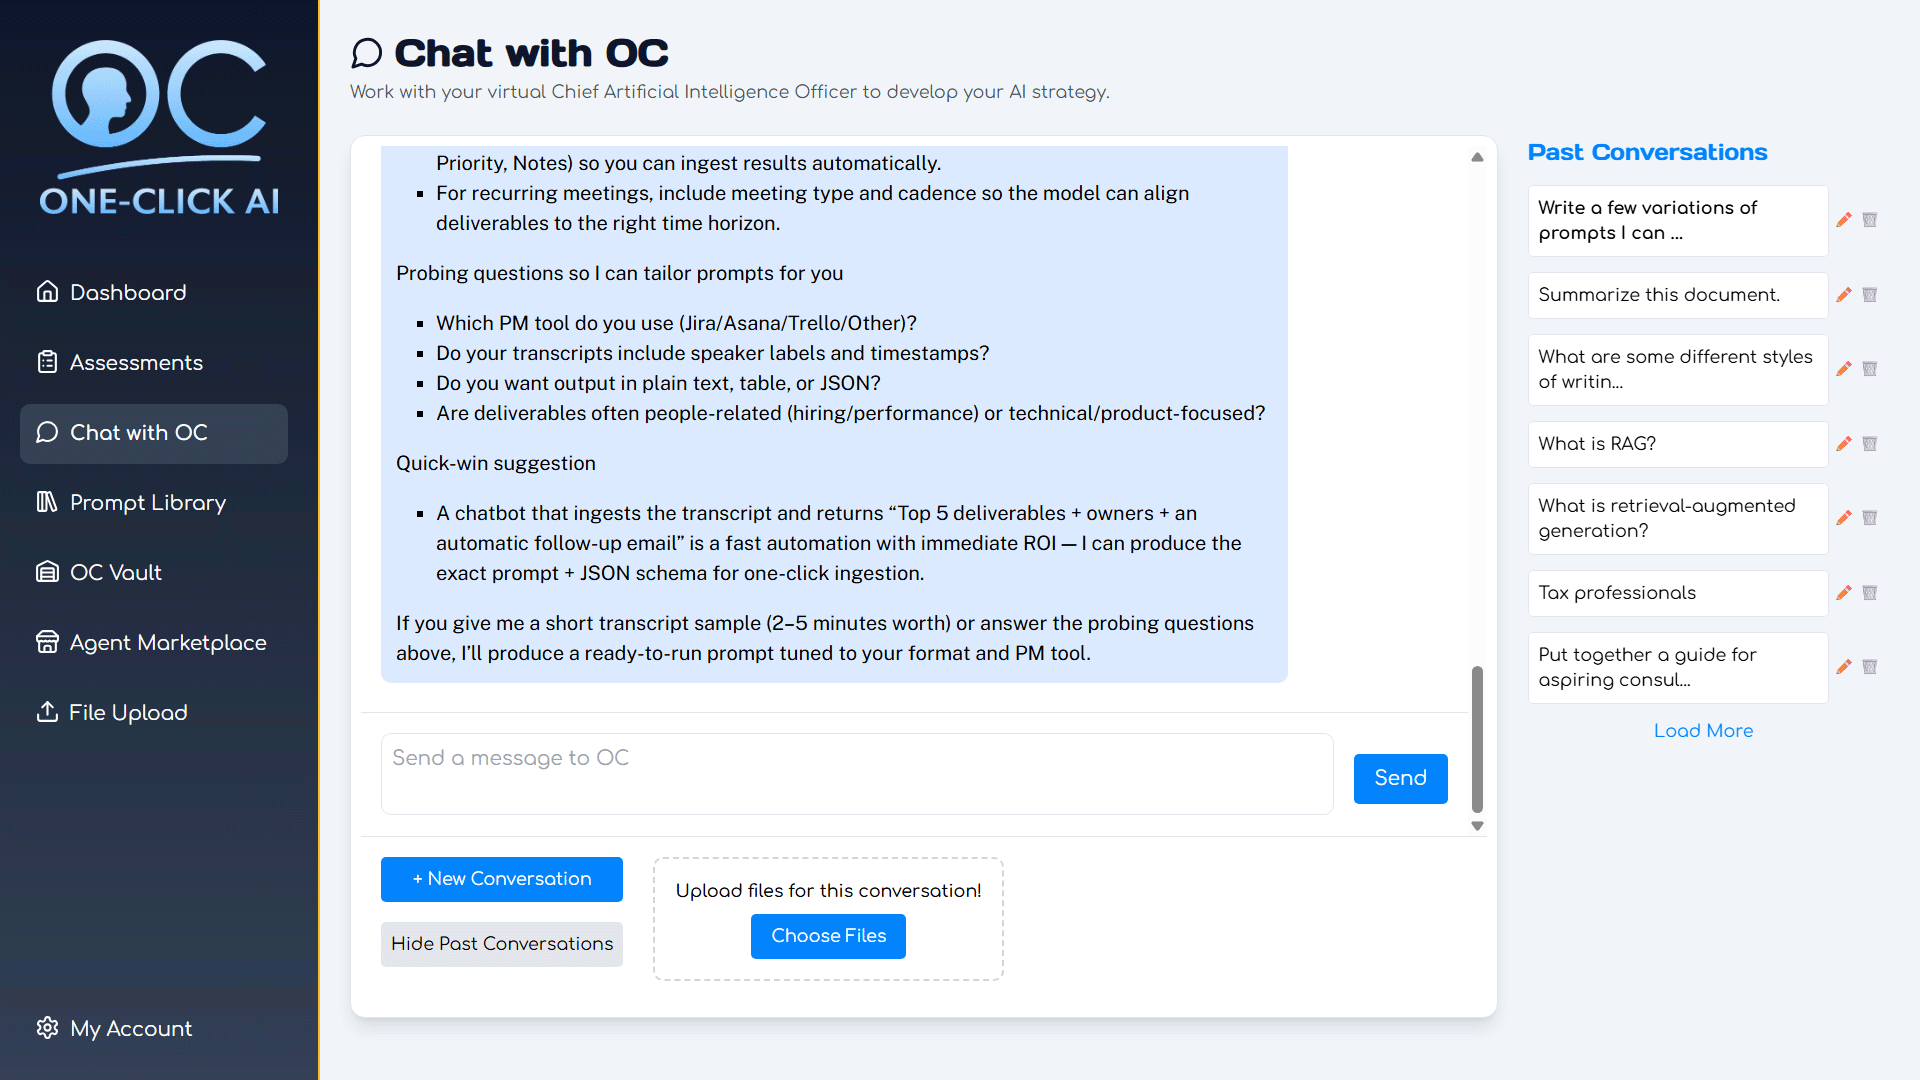Delete 'What is retrieval-augmented generation?' conversation

pyautogui.click(x=1870, y=518)
